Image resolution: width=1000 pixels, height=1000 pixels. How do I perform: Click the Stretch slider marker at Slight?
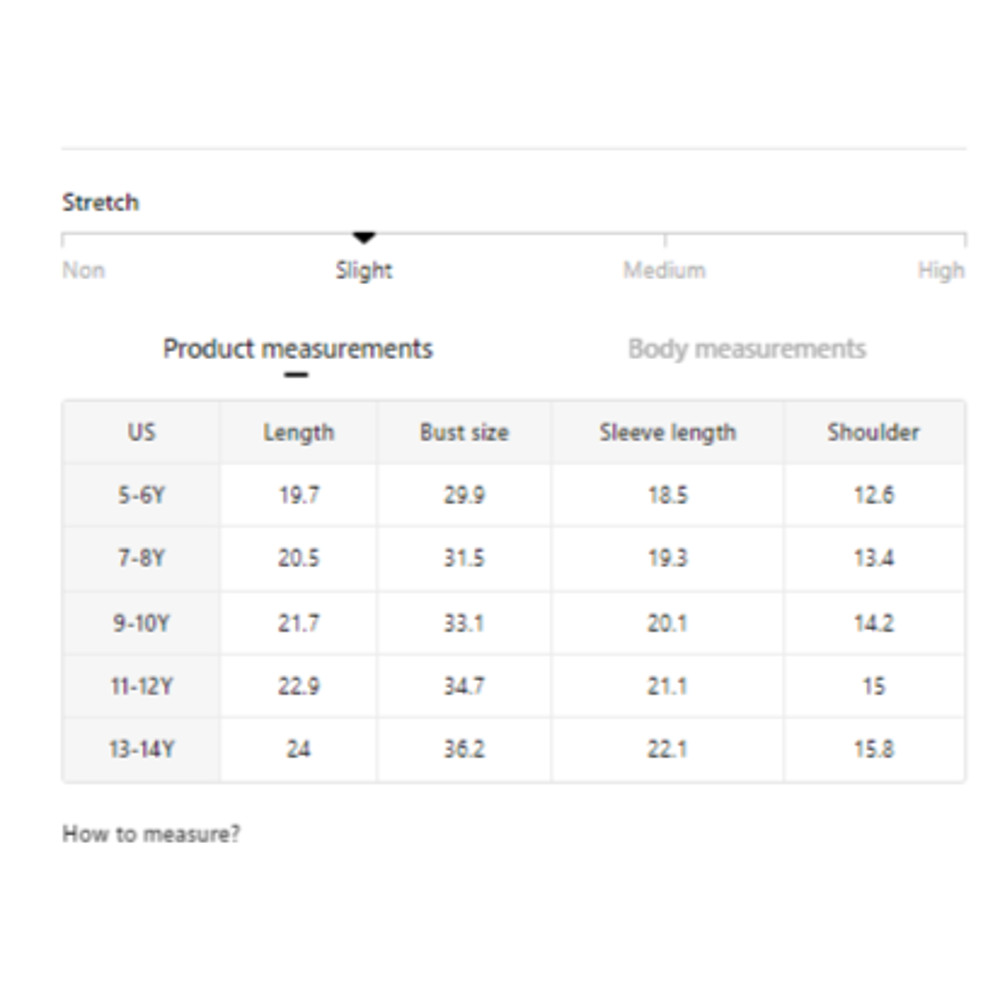[364, 238]
